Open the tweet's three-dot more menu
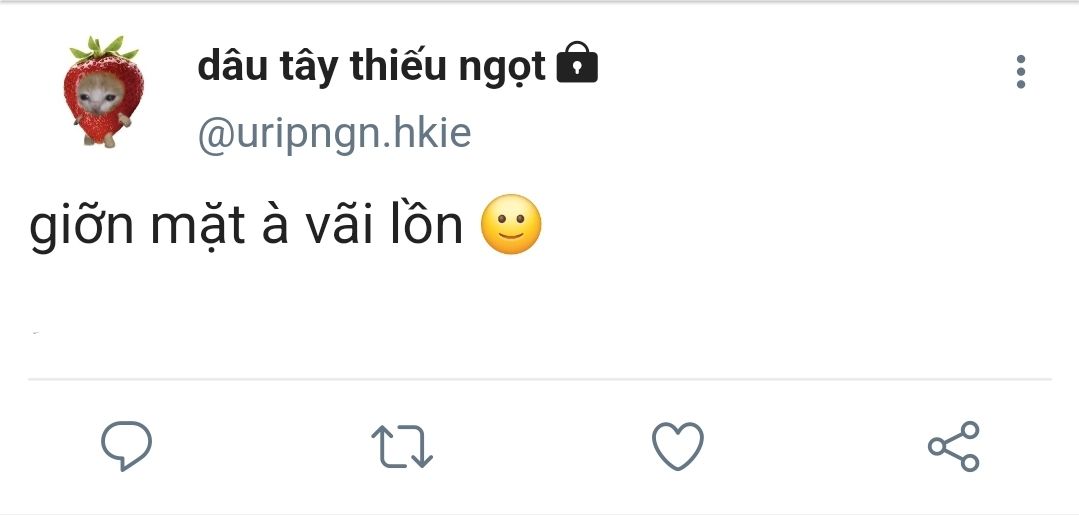The width and height of the screenshot is (1079, 515). click(x=1020, y=72)
